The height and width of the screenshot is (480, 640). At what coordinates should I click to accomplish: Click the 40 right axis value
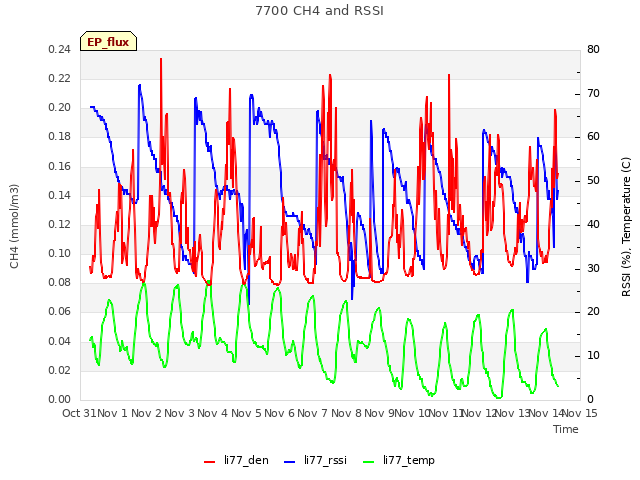click(593, 224)
